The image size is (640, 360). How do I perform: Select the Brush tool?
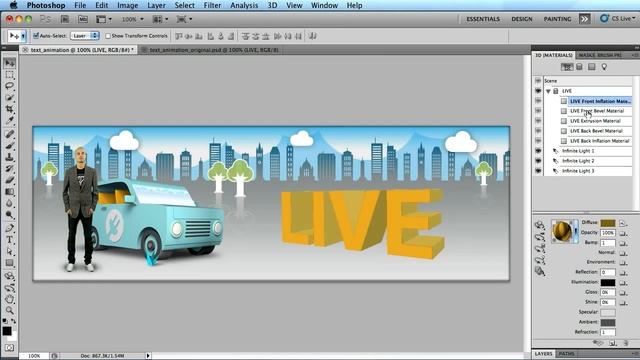coord(9,145)
